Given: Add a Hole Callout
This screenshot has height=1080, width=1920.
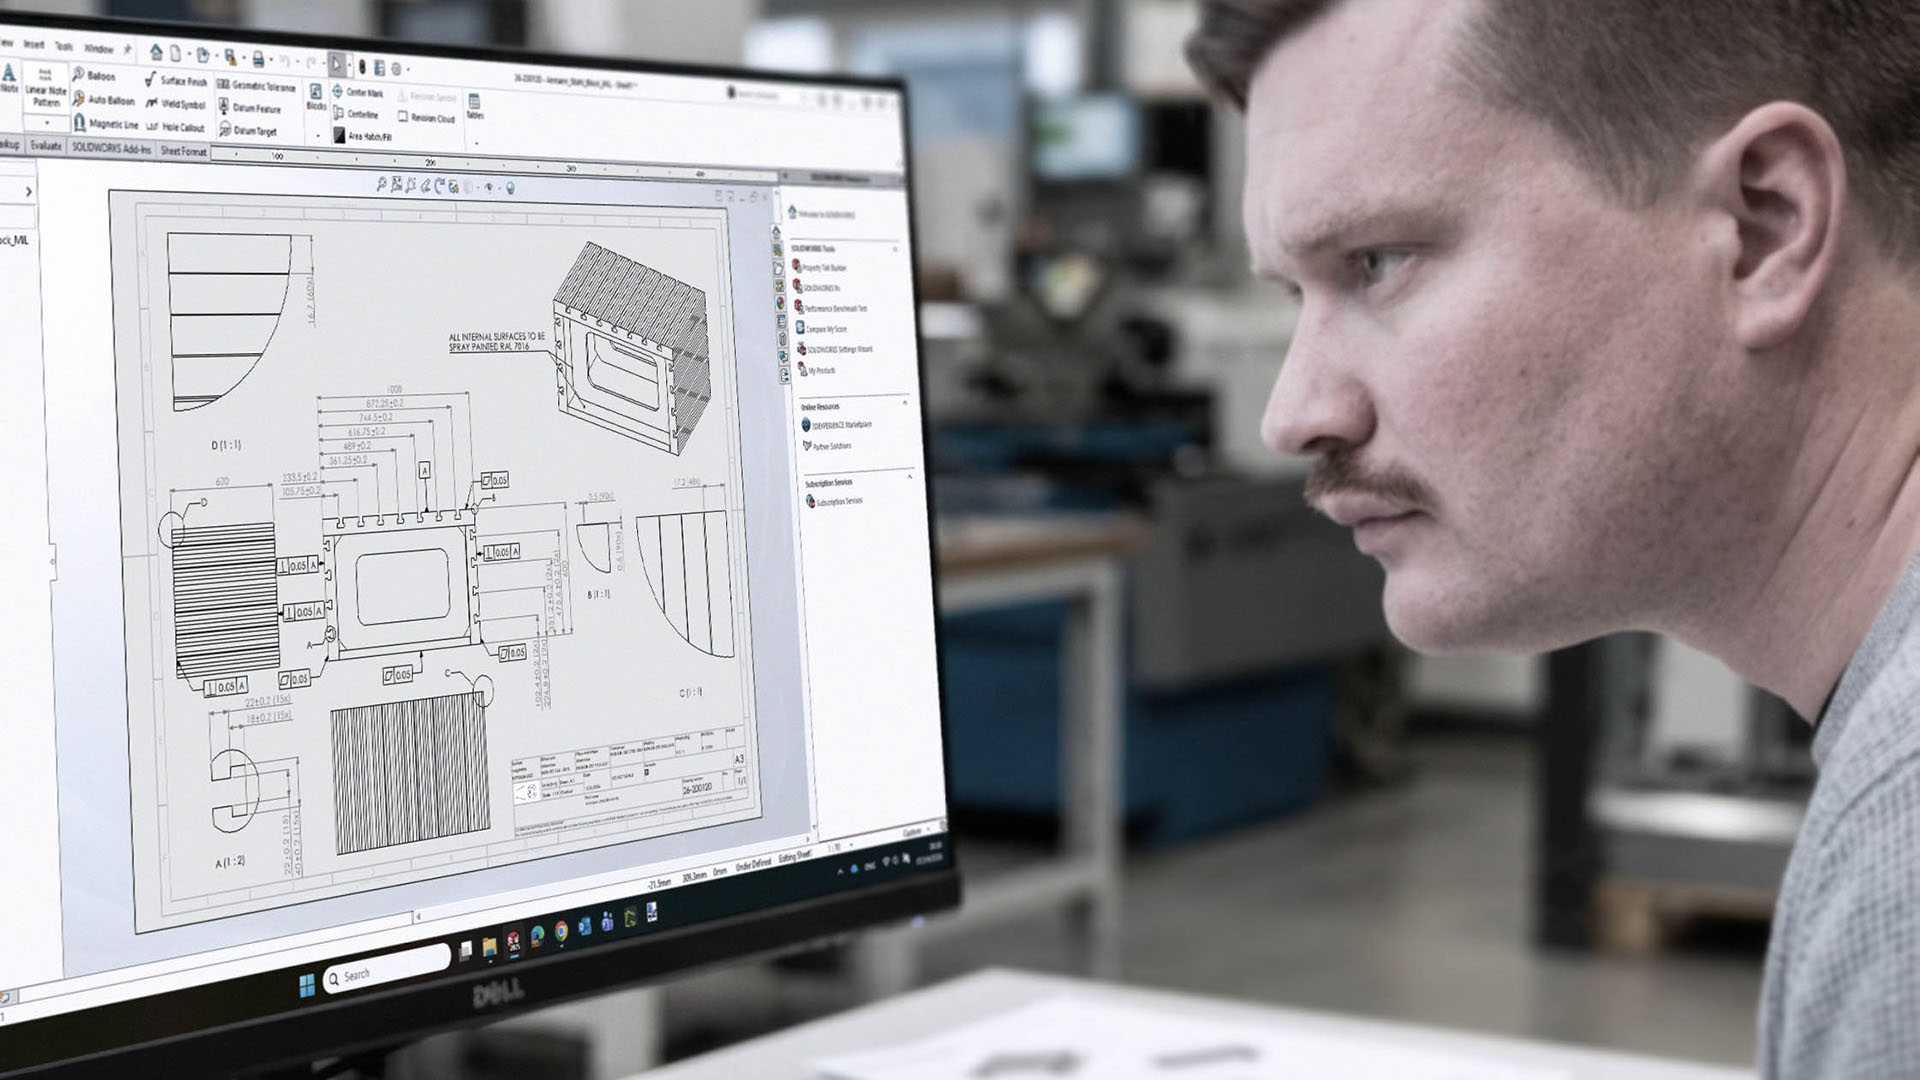Looking at the screenshot, I should [x=184, y=128].
